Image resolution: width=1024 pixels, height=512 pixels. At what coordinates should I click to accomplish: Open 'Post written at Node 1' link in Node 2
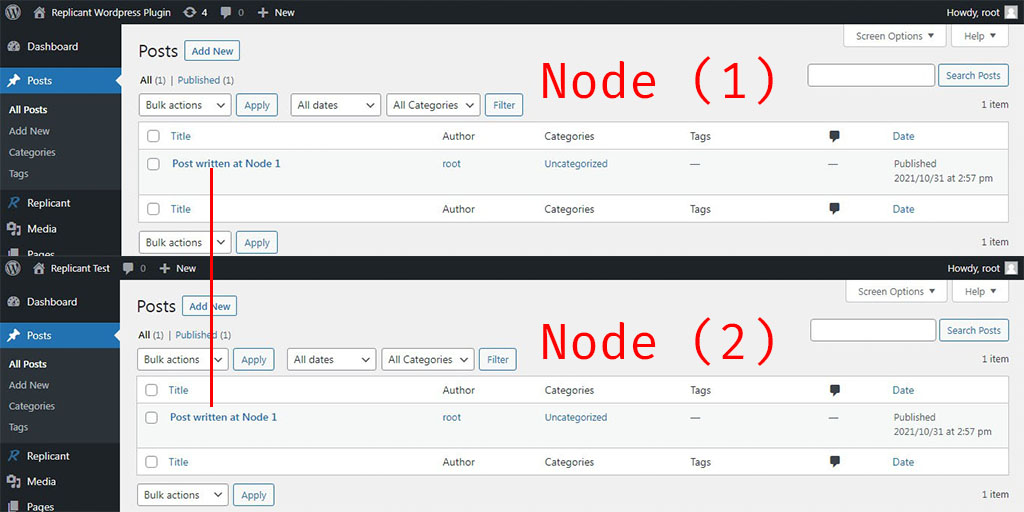pos(223,417)
